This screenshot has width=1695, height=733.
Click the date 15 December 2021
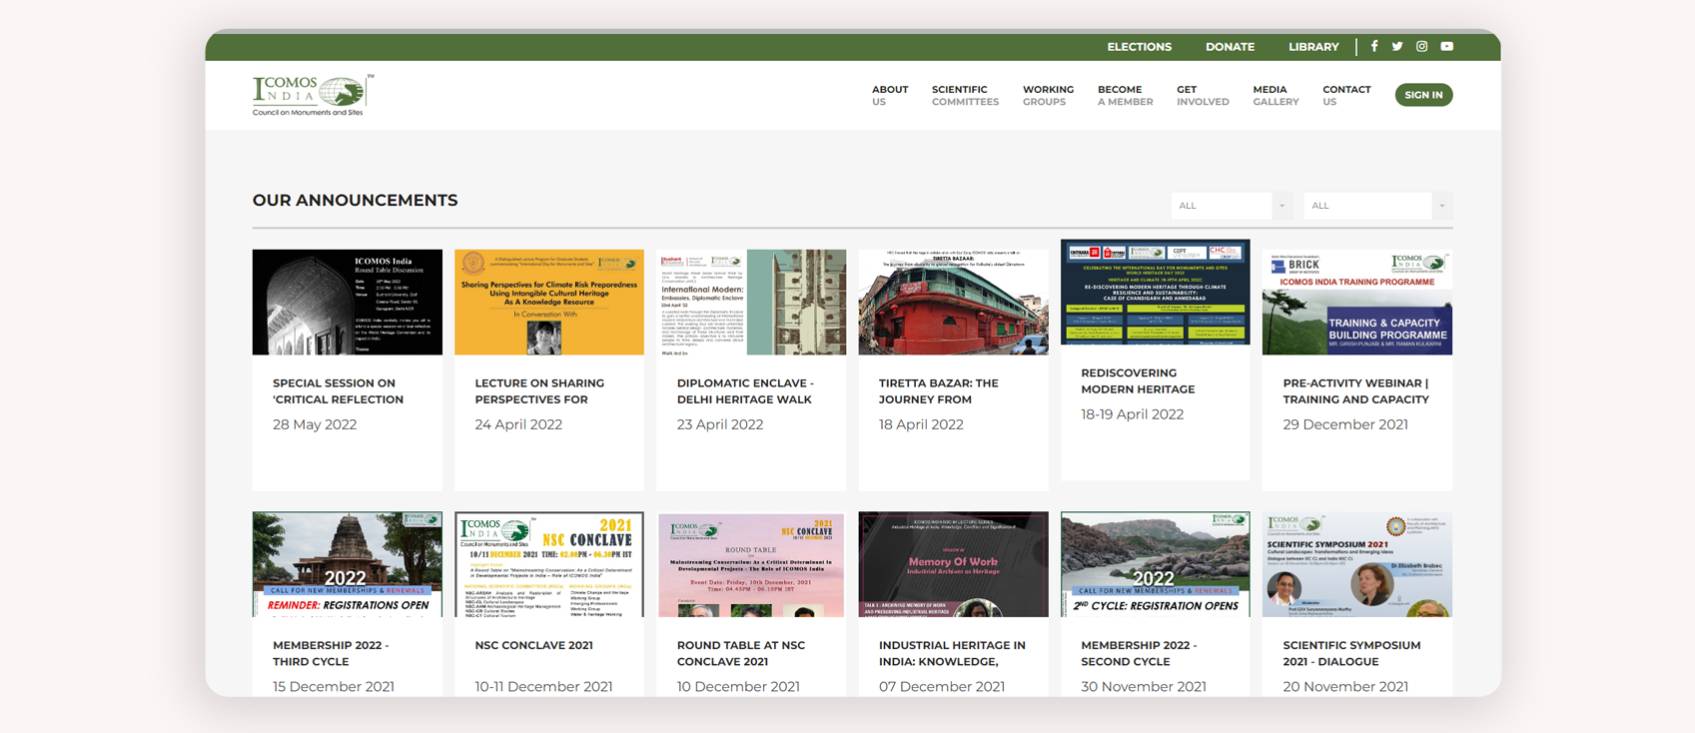tap(333, 686)
